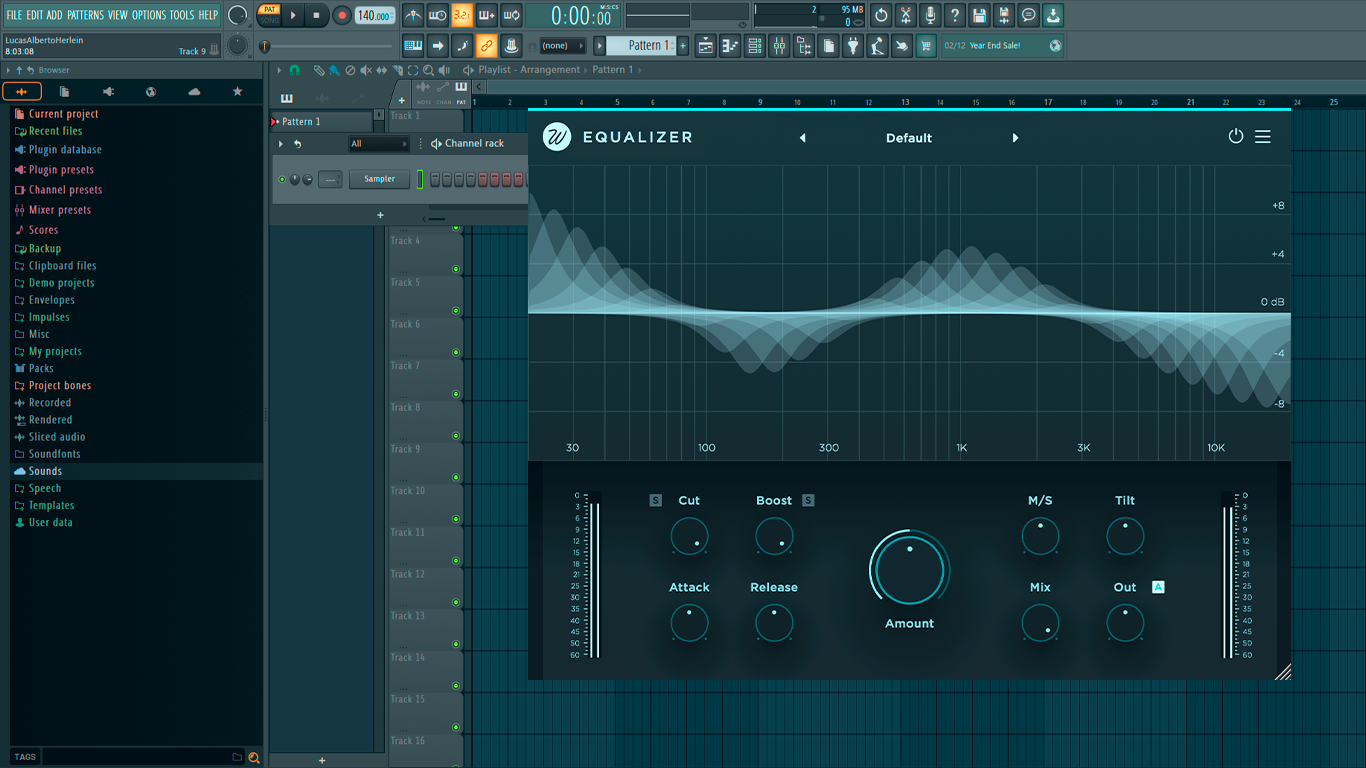1366x768 pixels.
Task: Open the Channel rack view icon
Action: click(x=755, y=45)
